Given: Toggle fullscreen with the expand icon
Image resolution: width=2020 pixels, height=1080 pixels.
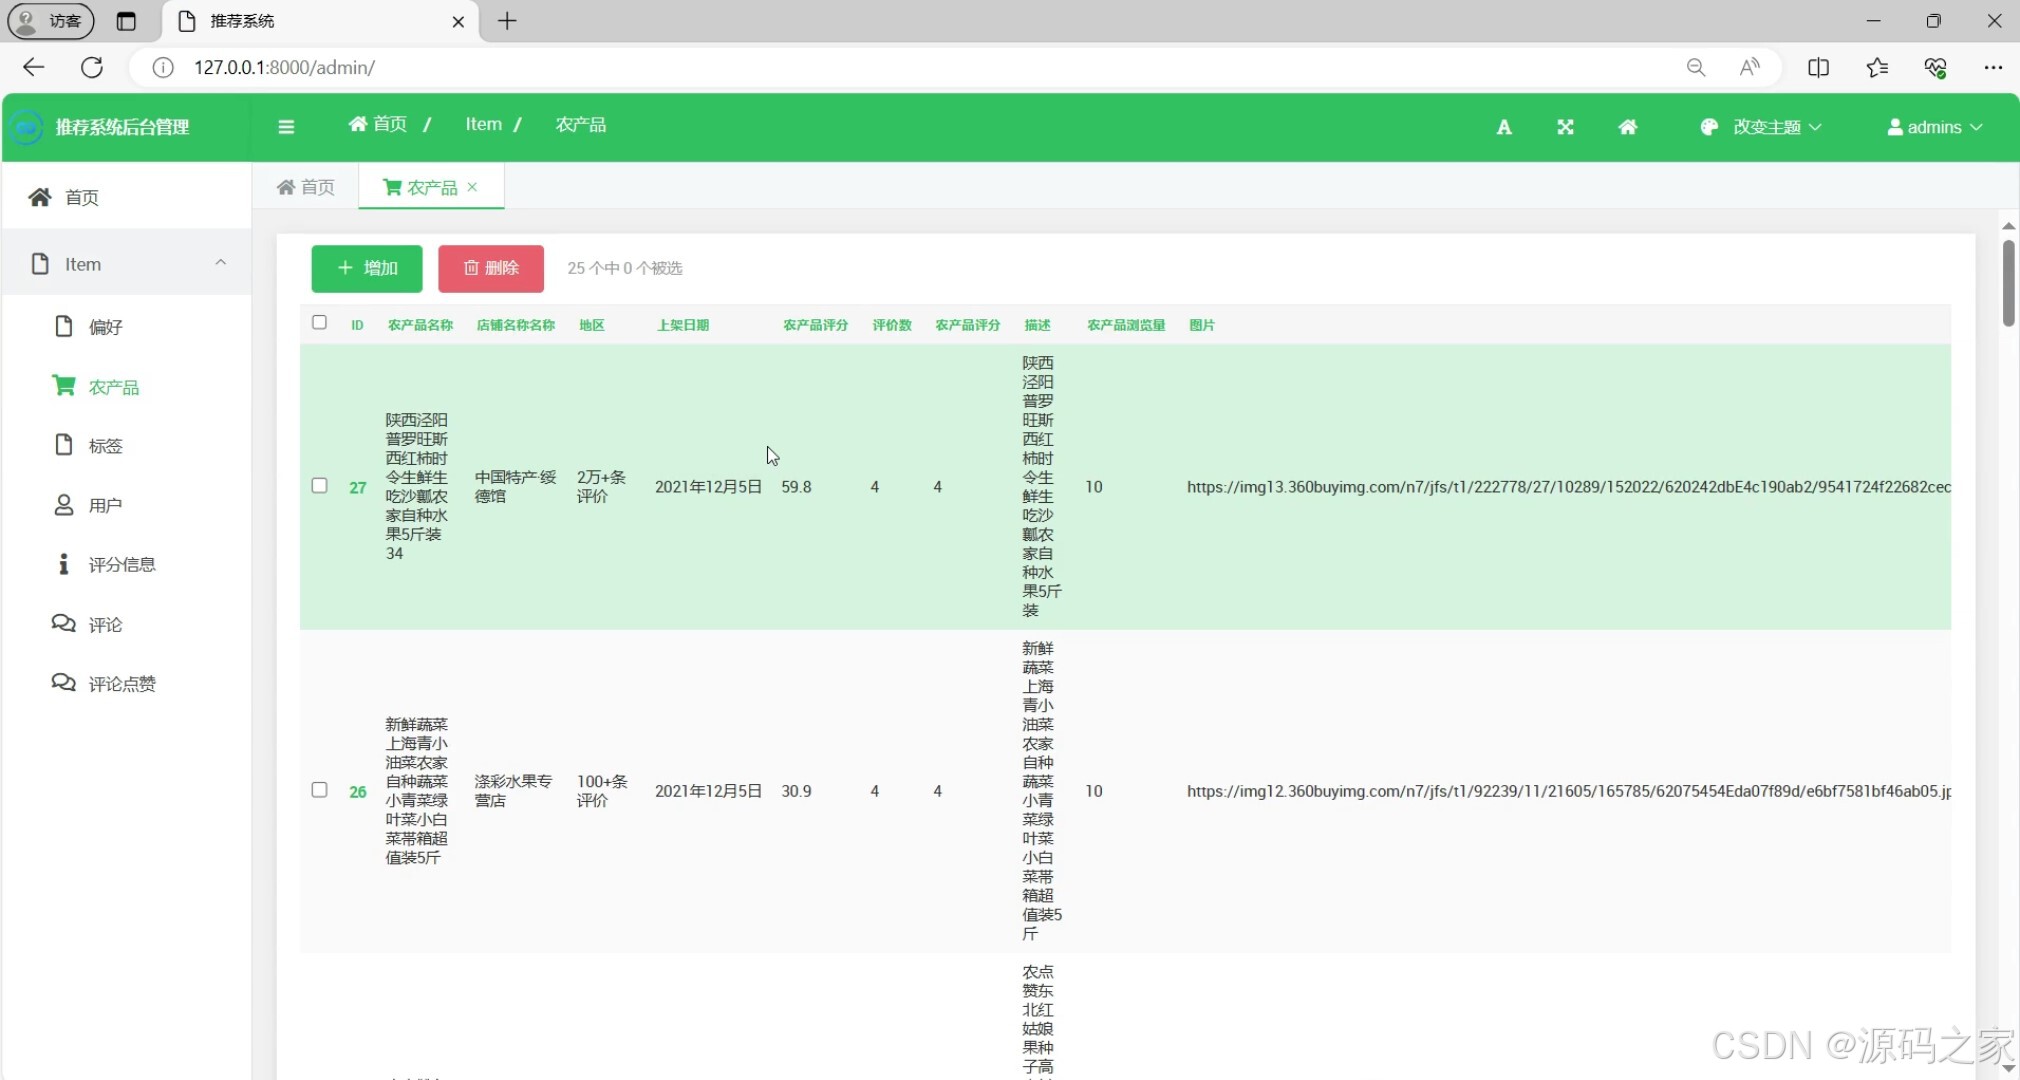Looking at the screenshot, I should coord(1566,127).
